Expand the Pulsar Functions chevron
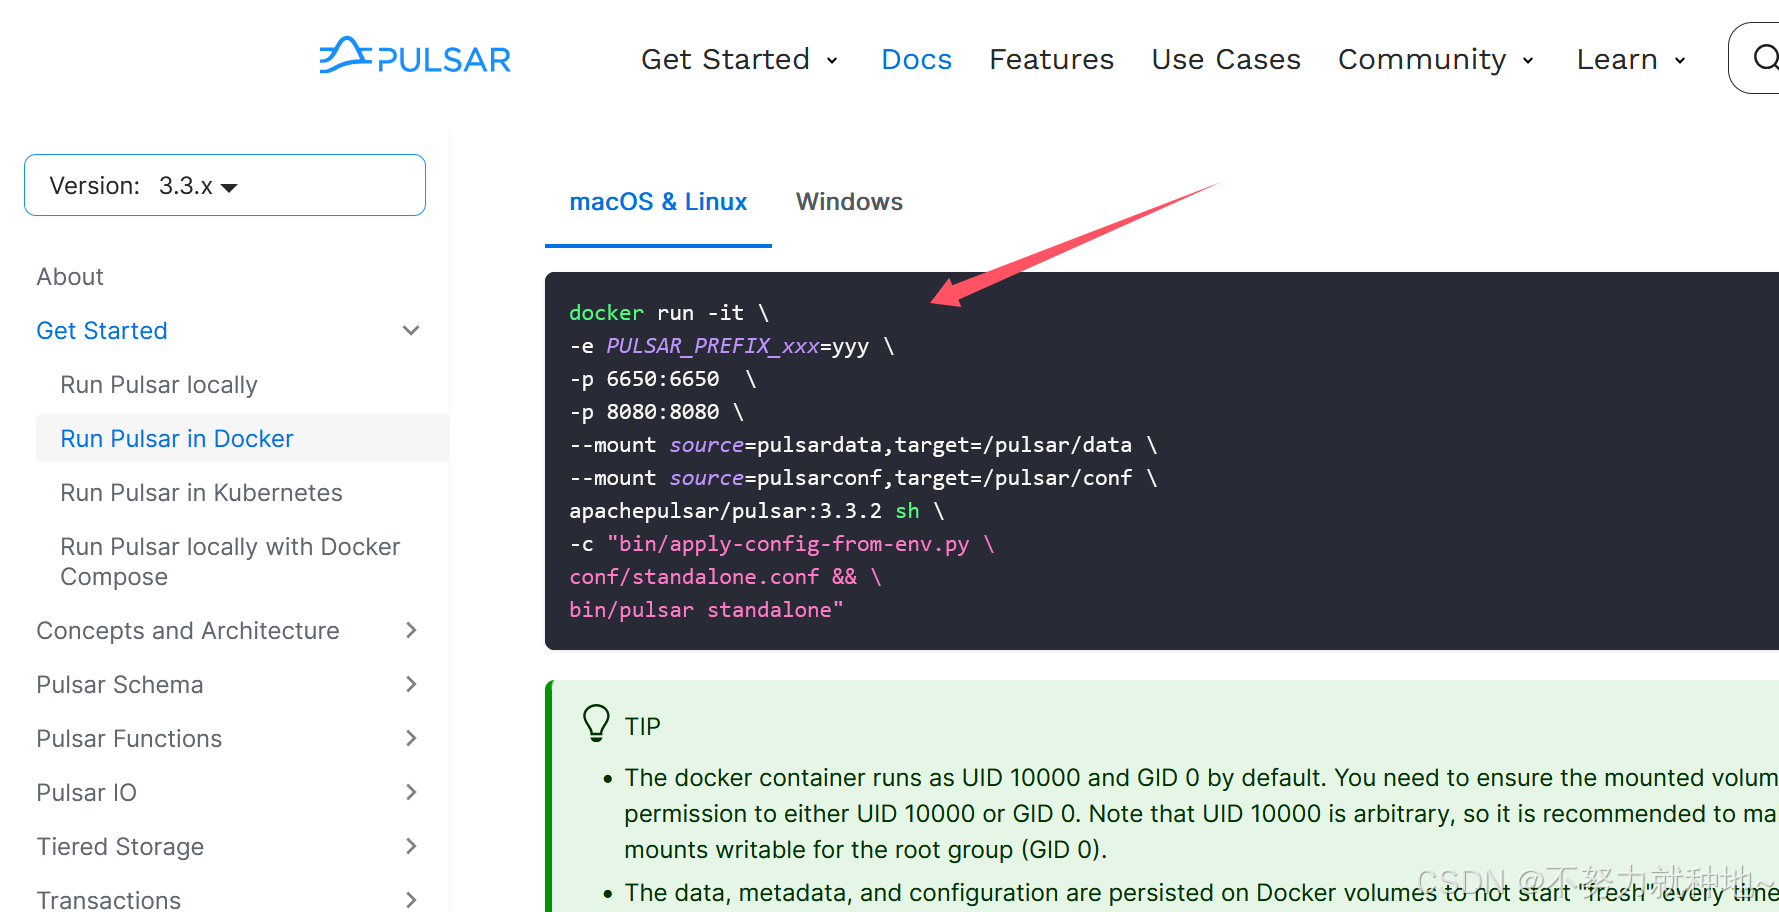 click(410, 738)
